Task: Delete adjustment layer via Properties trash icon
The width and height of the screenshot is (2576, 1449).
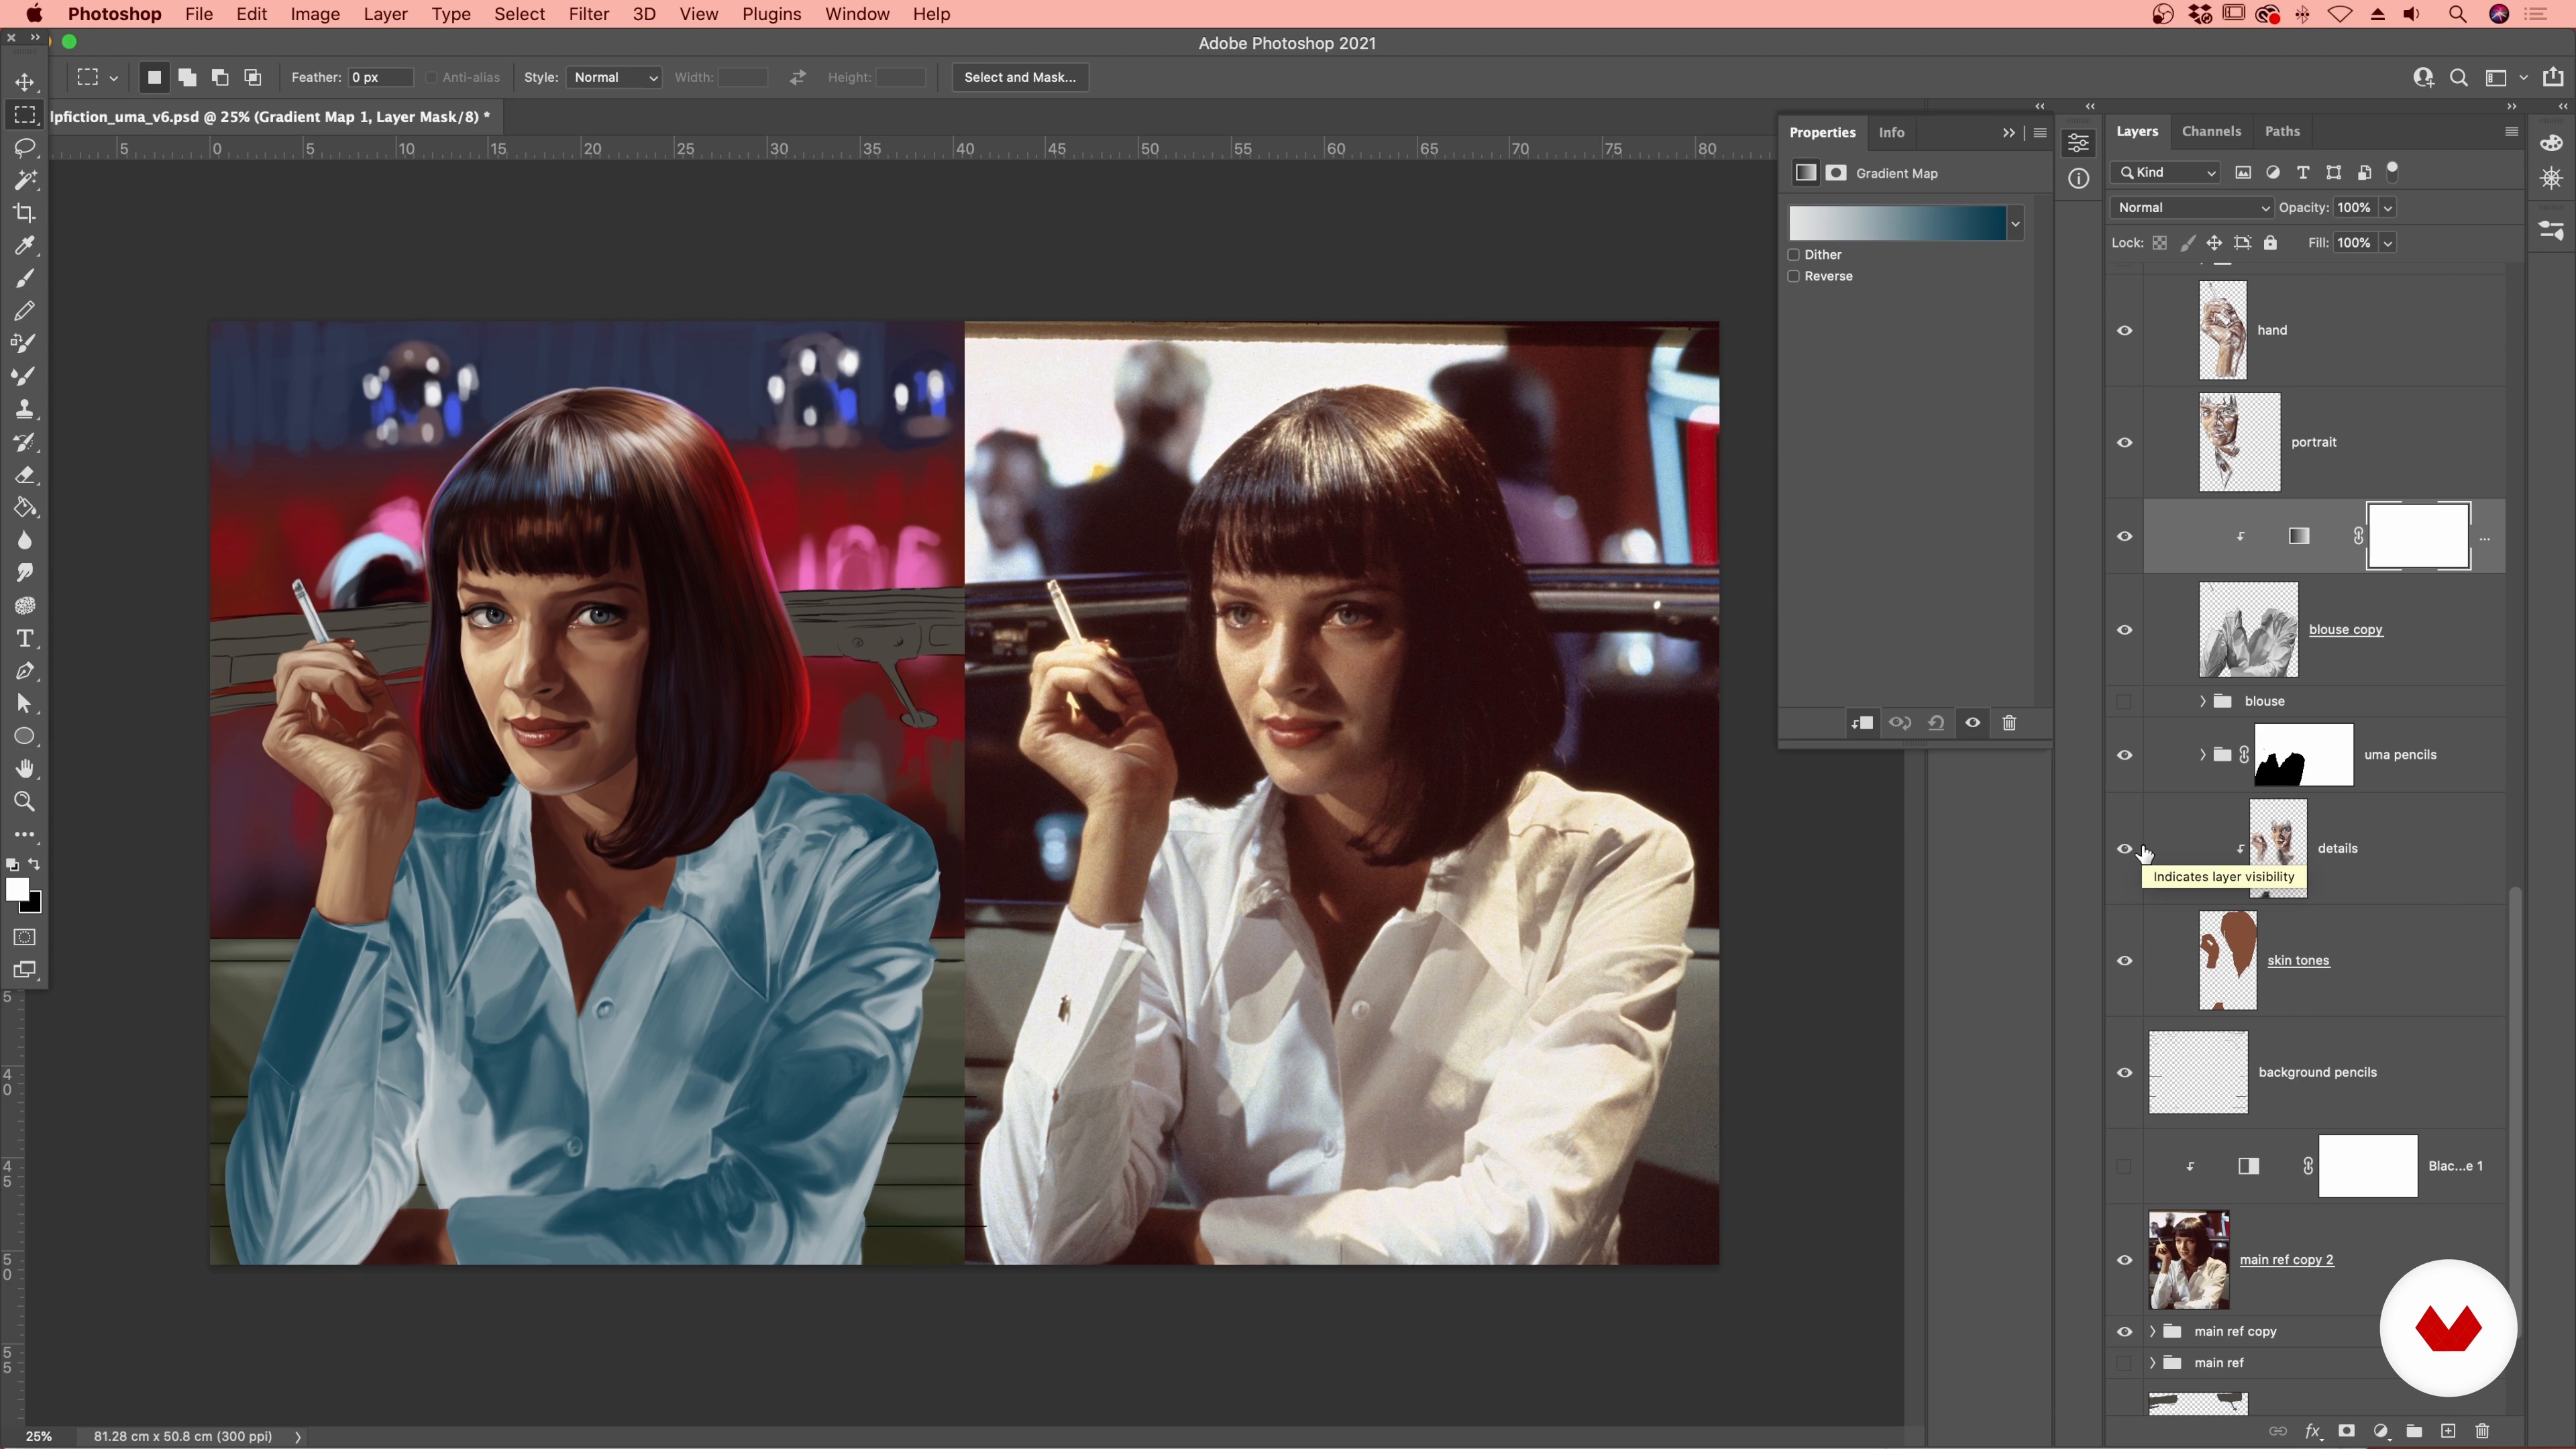Action: [x=2009, y=723]
